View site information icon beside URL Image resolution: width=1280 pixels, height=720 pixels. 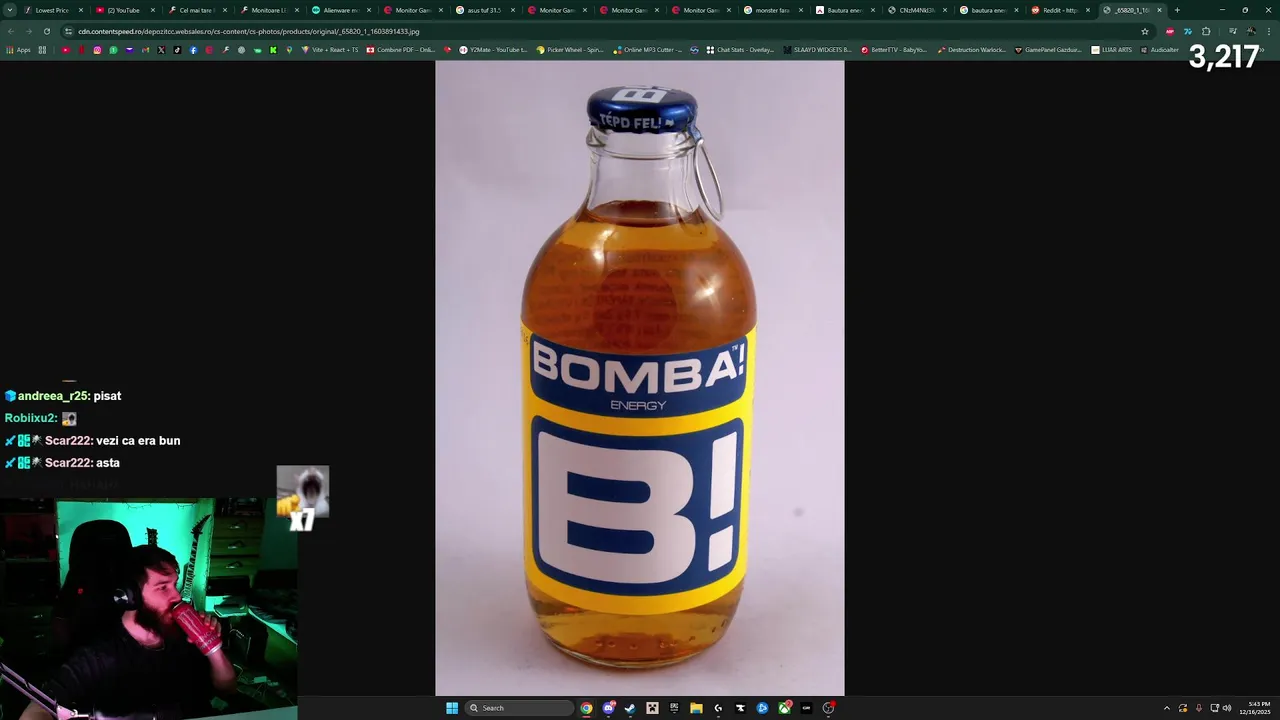coord(68,31)
